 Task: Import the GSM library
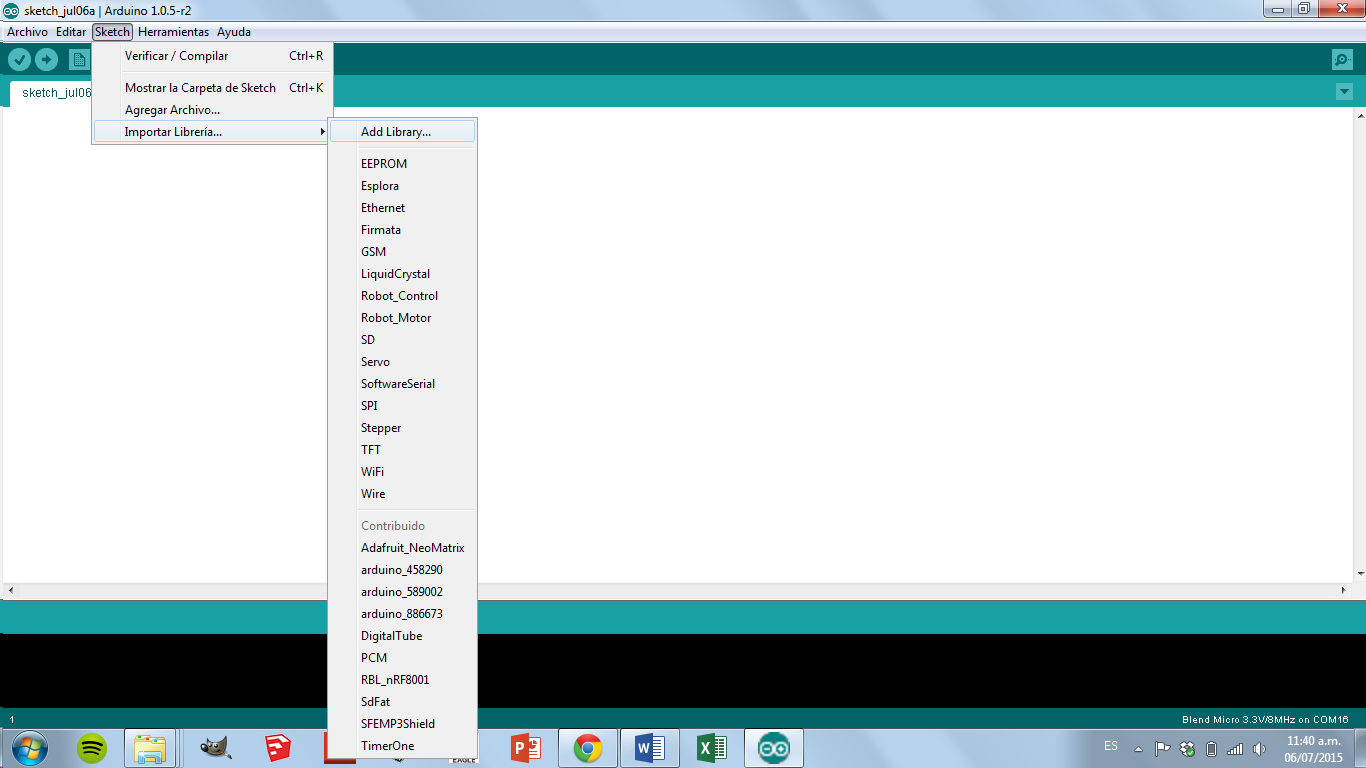point(403,252)
